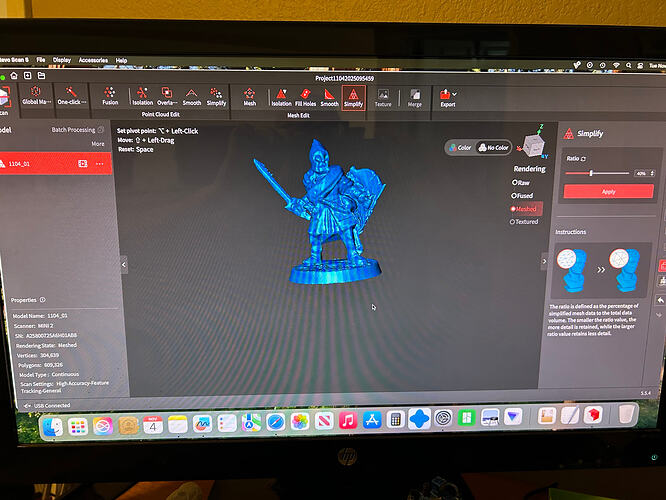Click the ratio percentage input field
The width and height of the screenshot is (666, 500).
click(x=641, y=173)
